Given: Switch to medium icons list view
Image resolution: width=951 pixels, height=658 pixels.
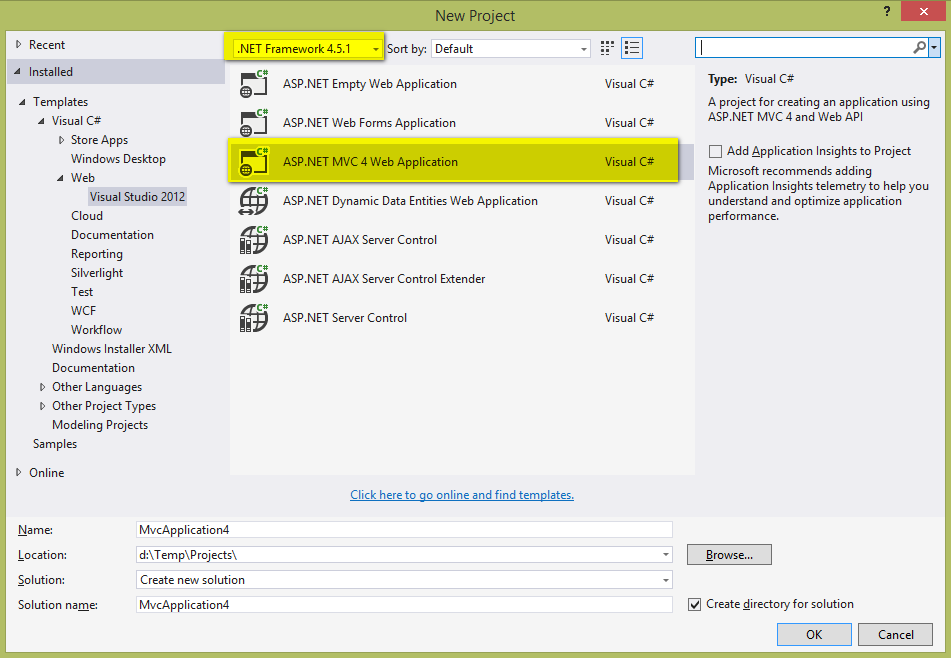Looking at the screenshot, I should click(632, 49).
